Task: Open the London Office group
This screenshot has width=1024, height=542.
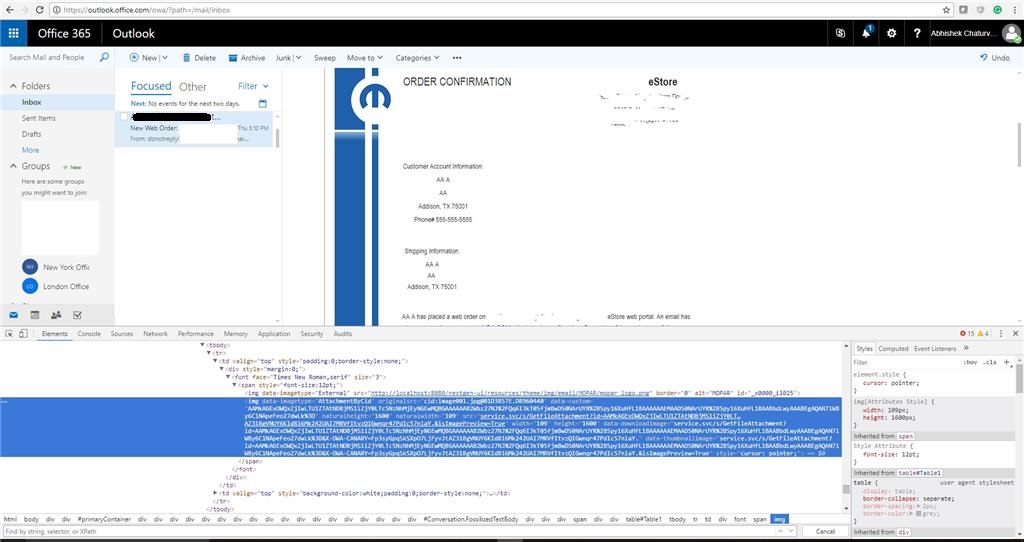Action: click(56, 286)
